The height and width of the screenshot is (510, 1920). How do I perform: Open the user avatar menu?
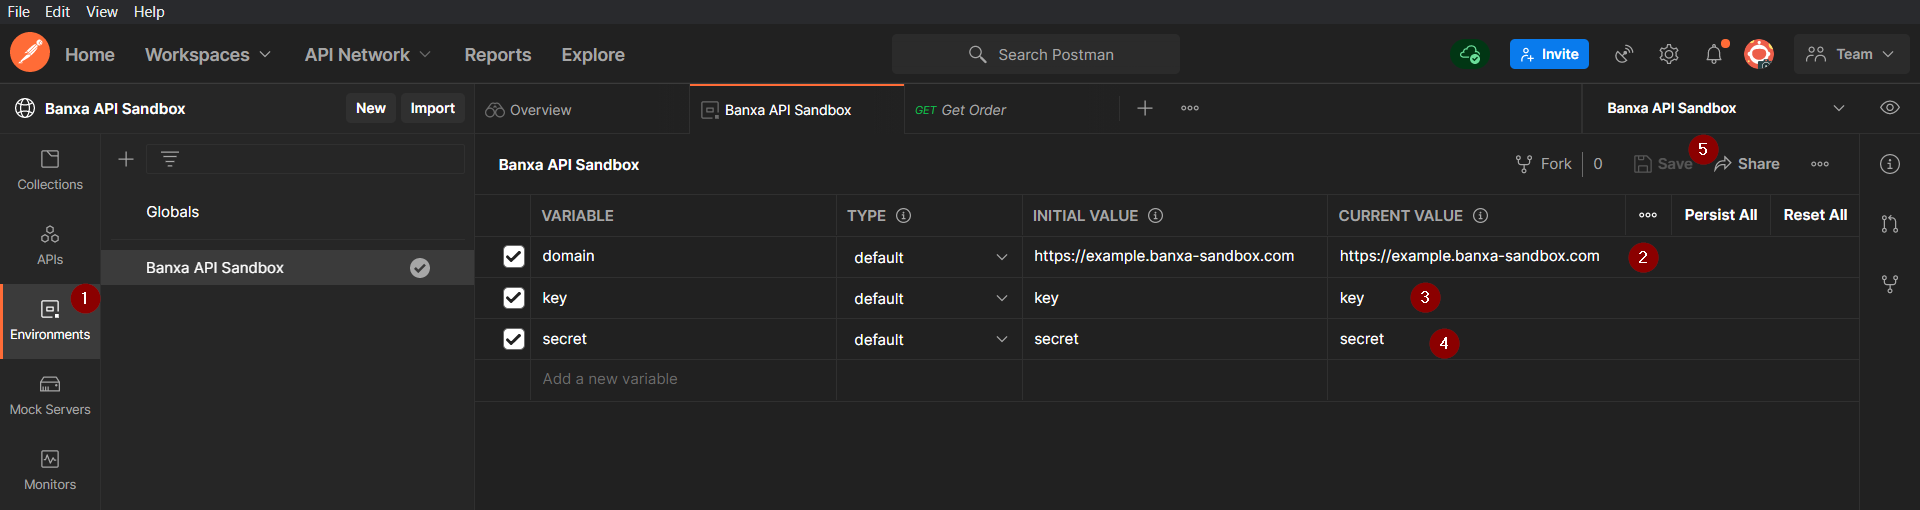click(x=1759, y=54)
